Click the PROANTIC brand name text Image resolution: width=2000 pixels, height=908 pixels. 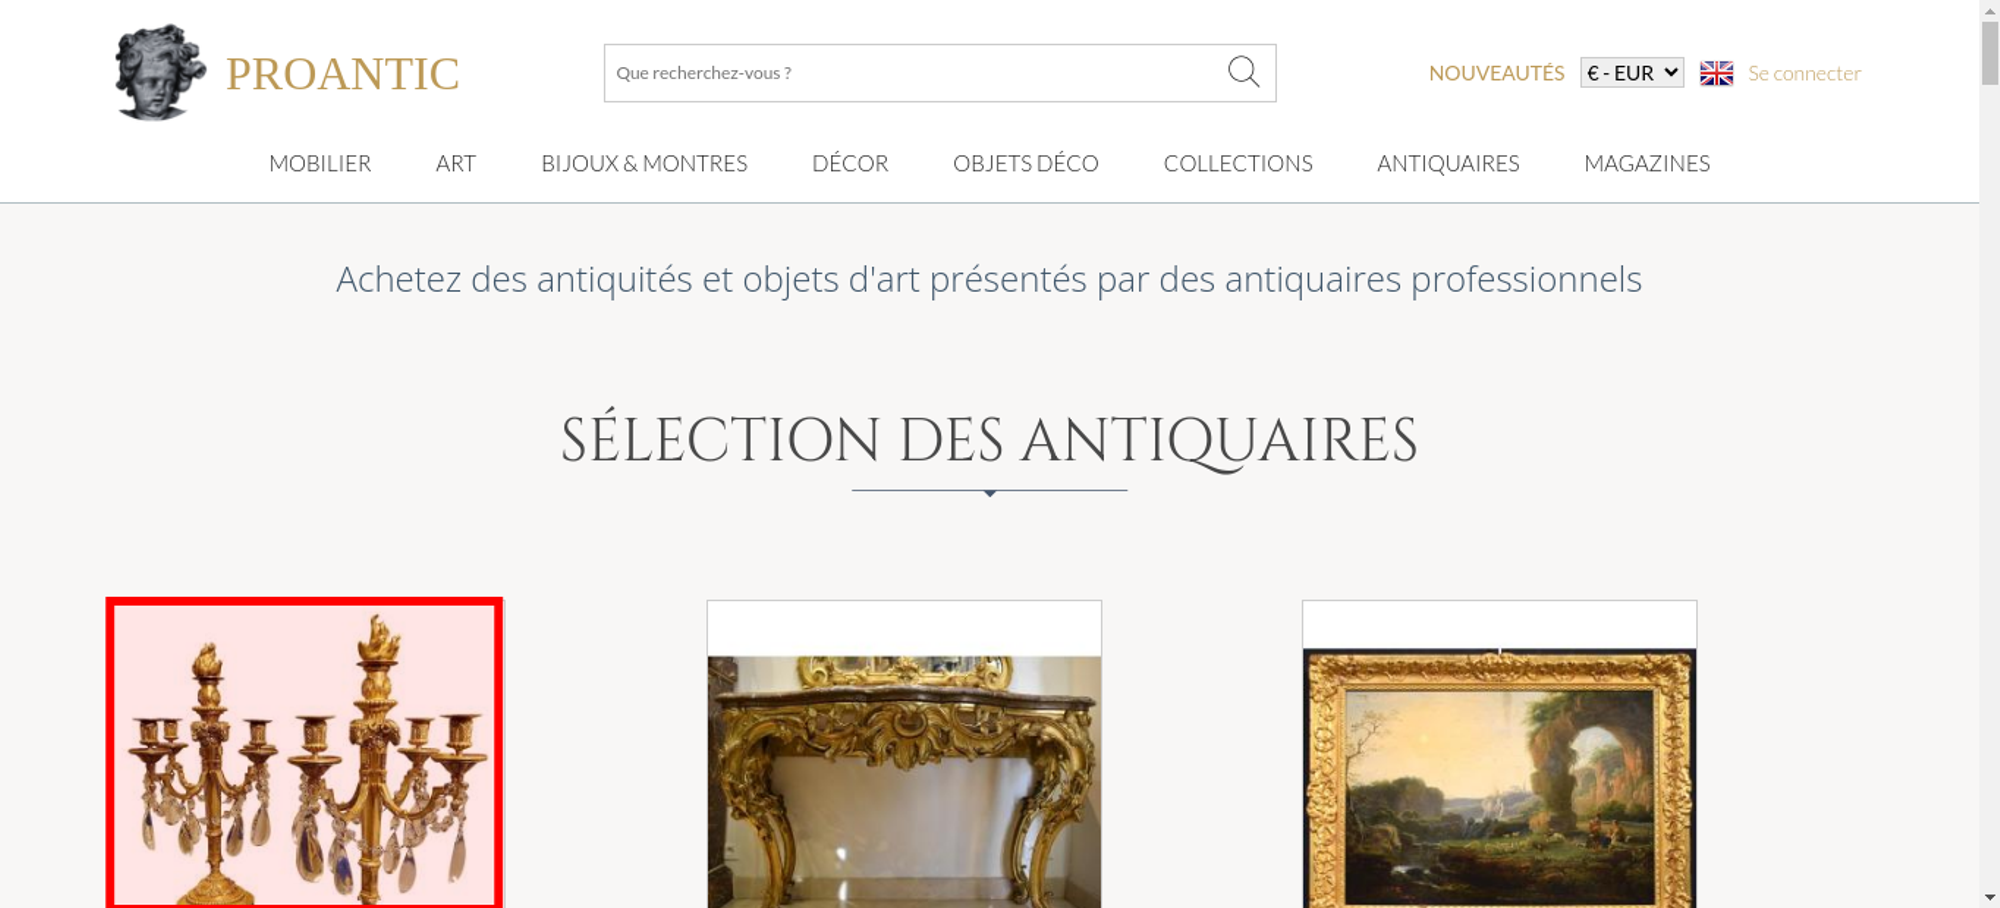tap(343, 74)
